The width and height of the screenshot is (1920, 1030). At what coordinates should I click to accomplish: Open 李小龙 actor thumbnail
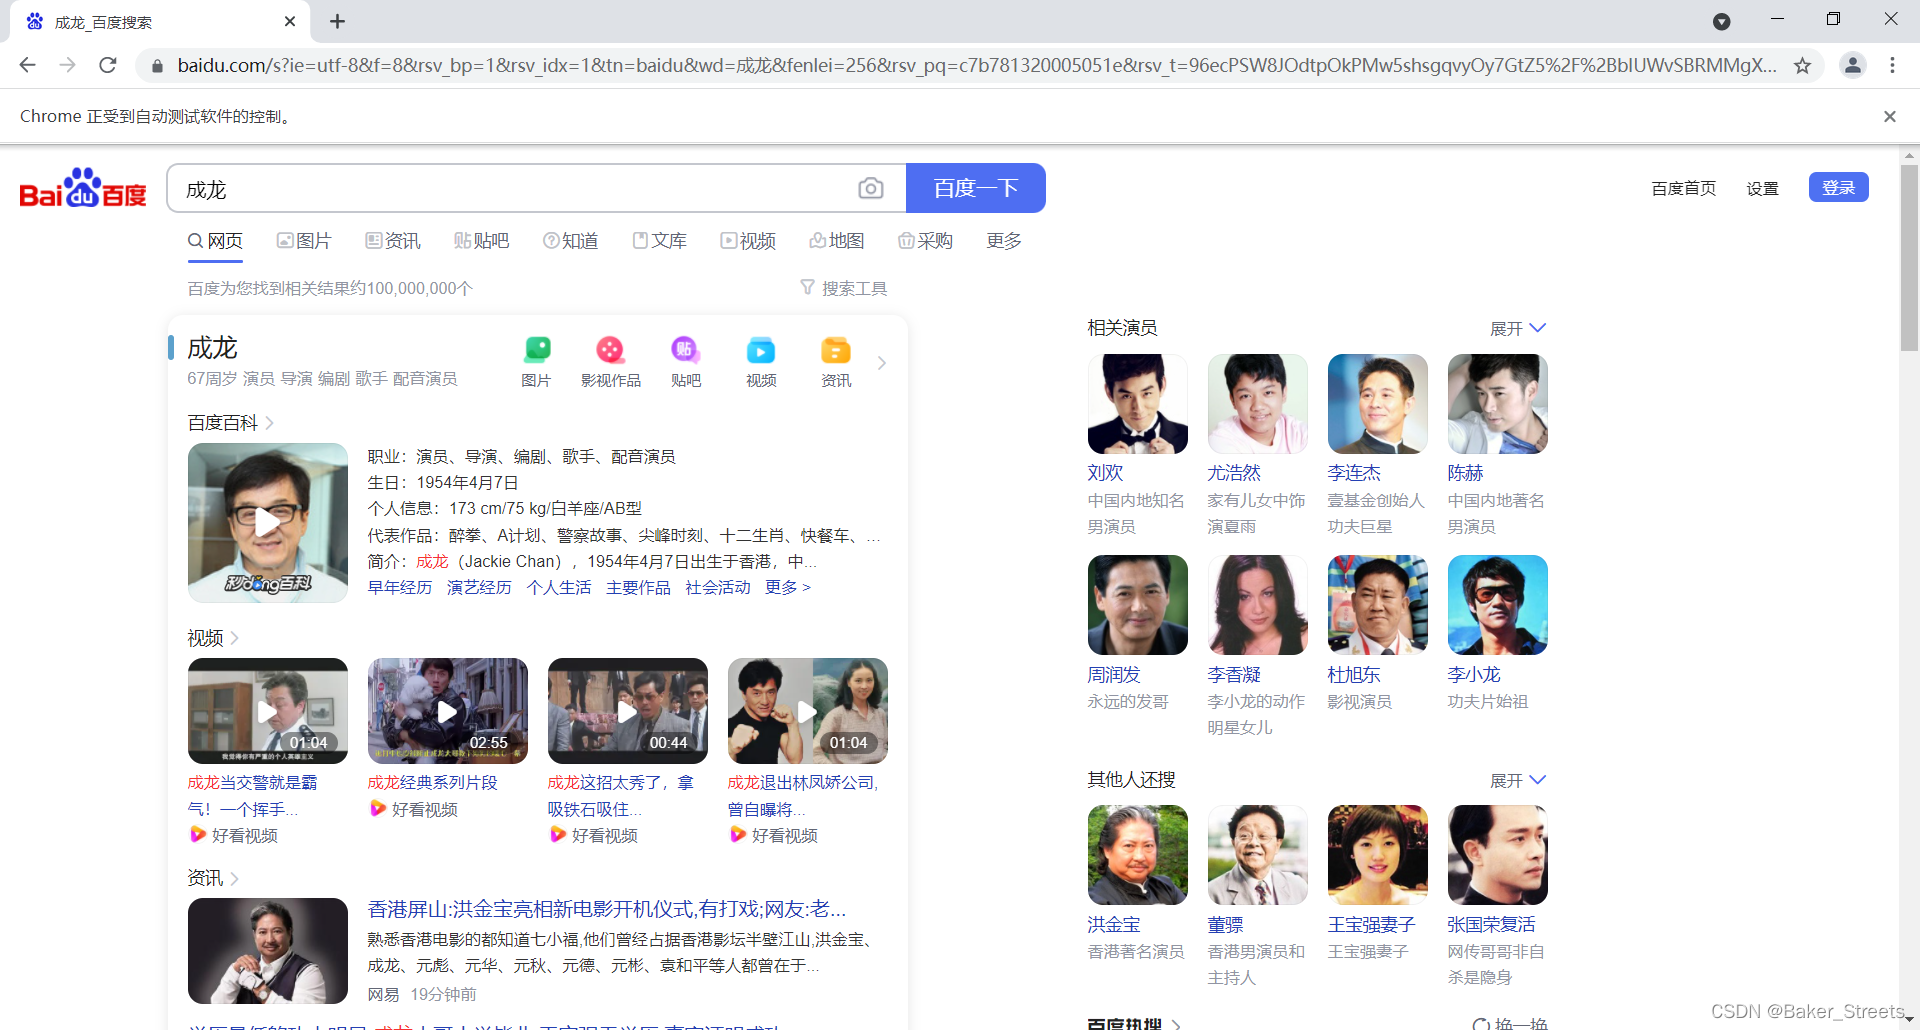[x=1498, y=605]
